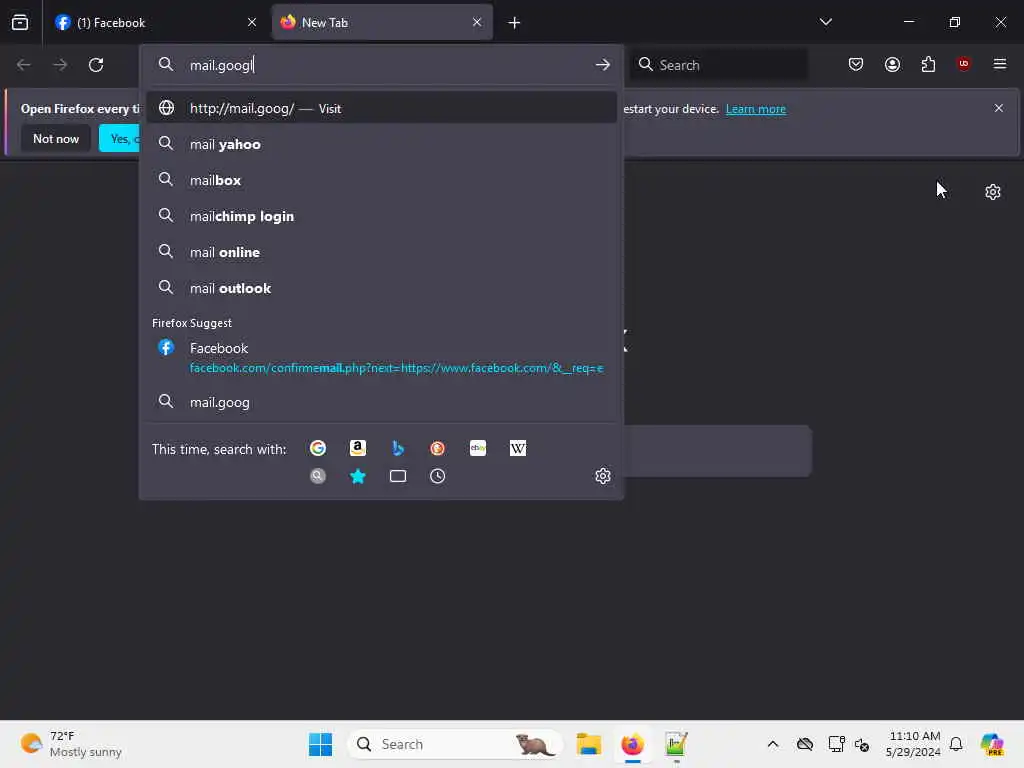Click the cyan Yes button in banner
This screenshot has height=768, width=1024.
point(120,138)
